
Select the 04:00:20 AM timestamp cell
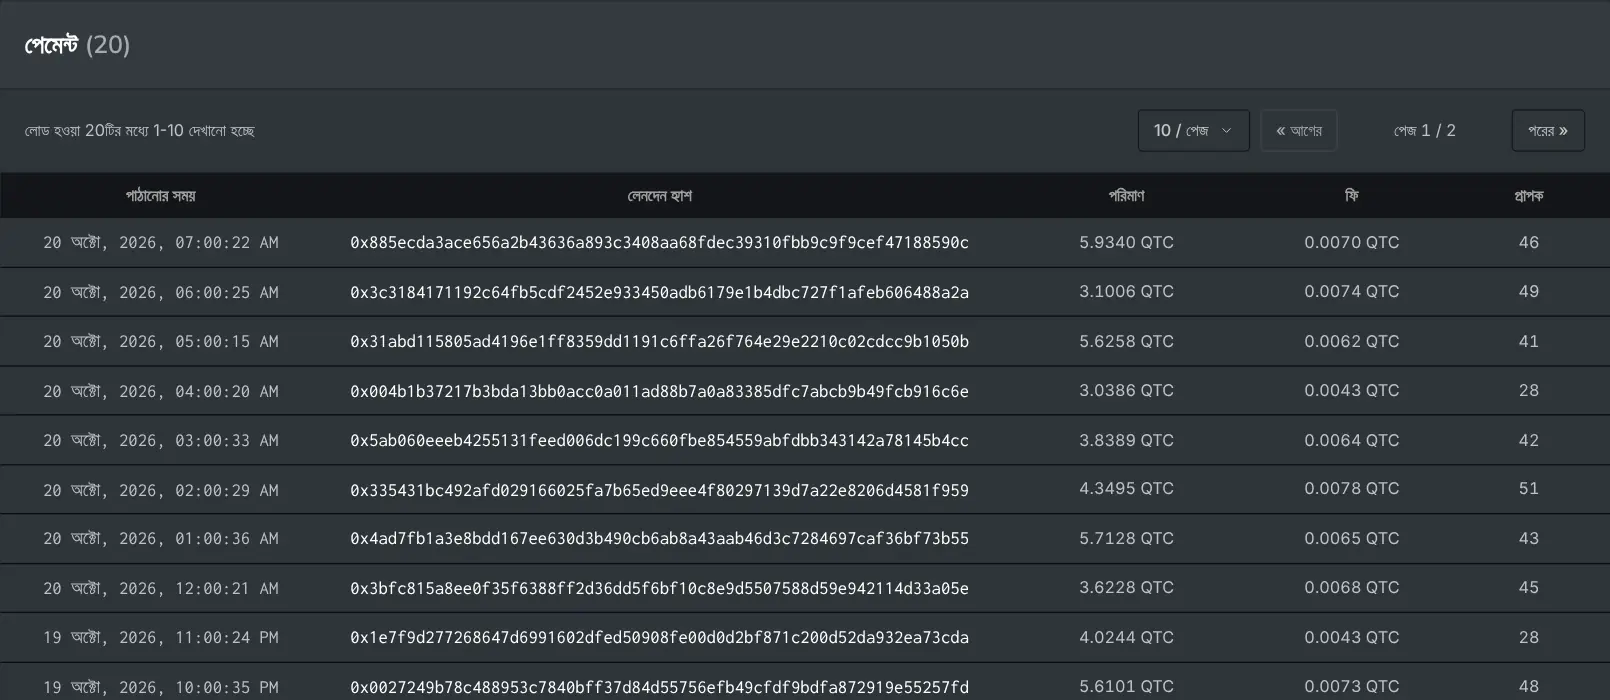point(161,391)
